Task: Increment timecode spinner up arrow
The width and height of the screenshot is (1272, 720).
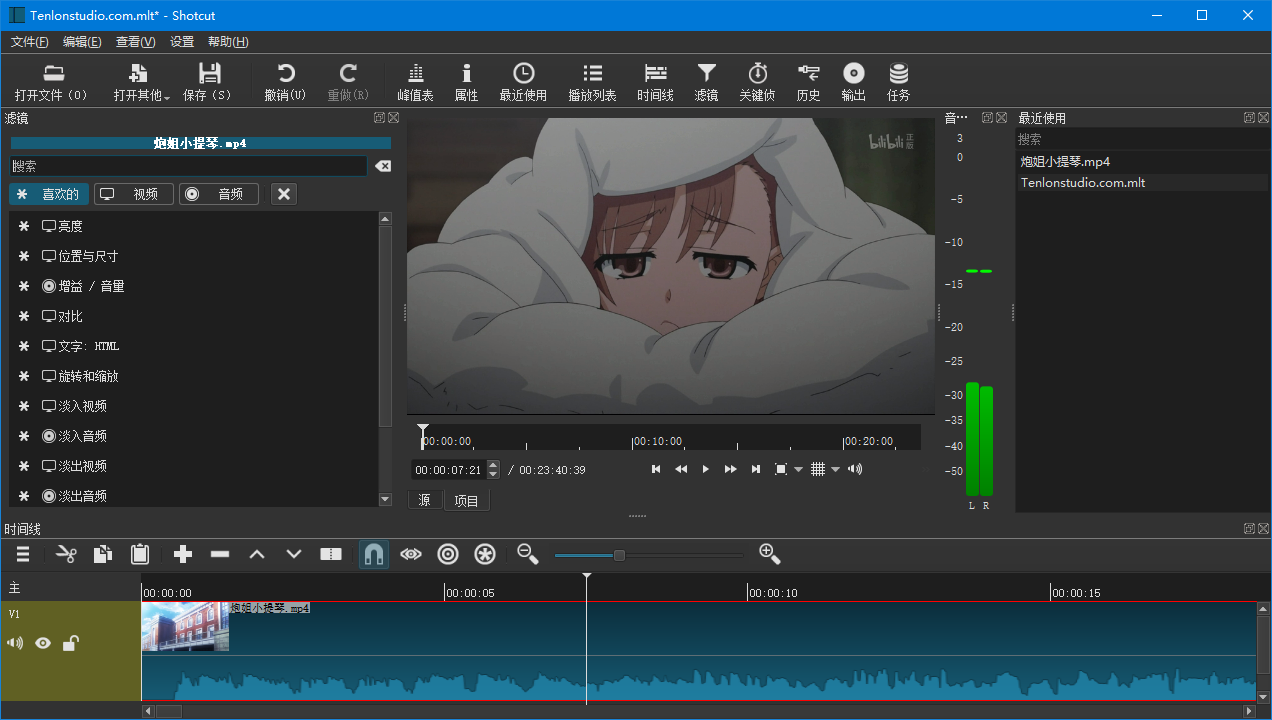Action: (x=493, y=465)
